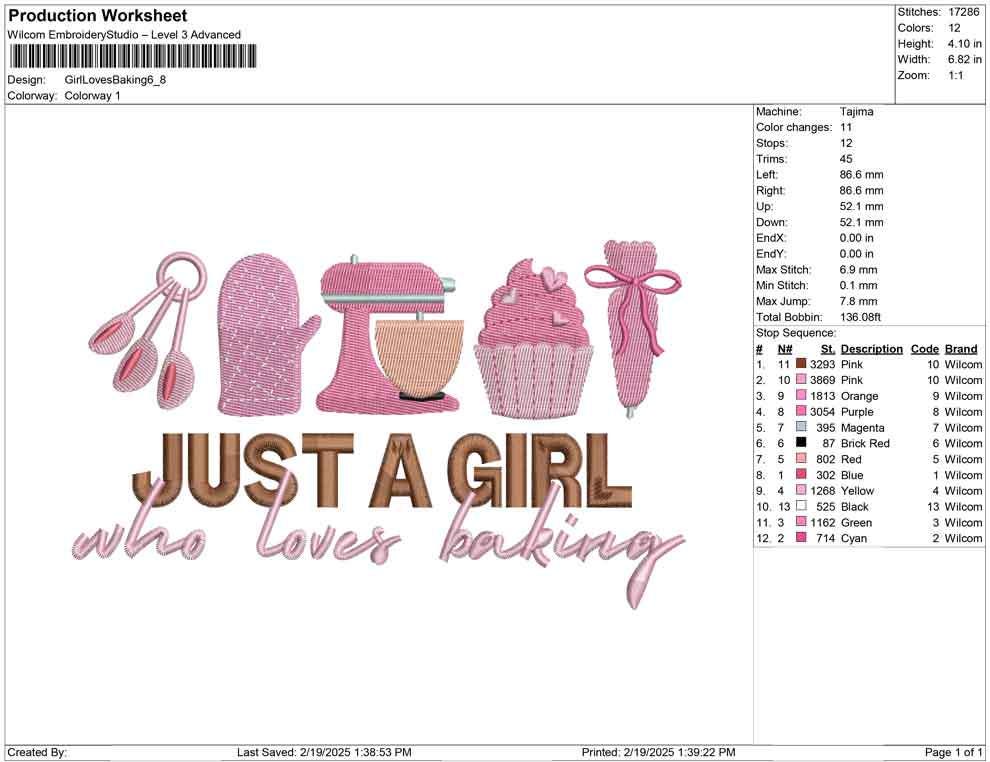Select the brown thread swatch for stop 1 Pink
990x762 pixels.
point(800,364)
